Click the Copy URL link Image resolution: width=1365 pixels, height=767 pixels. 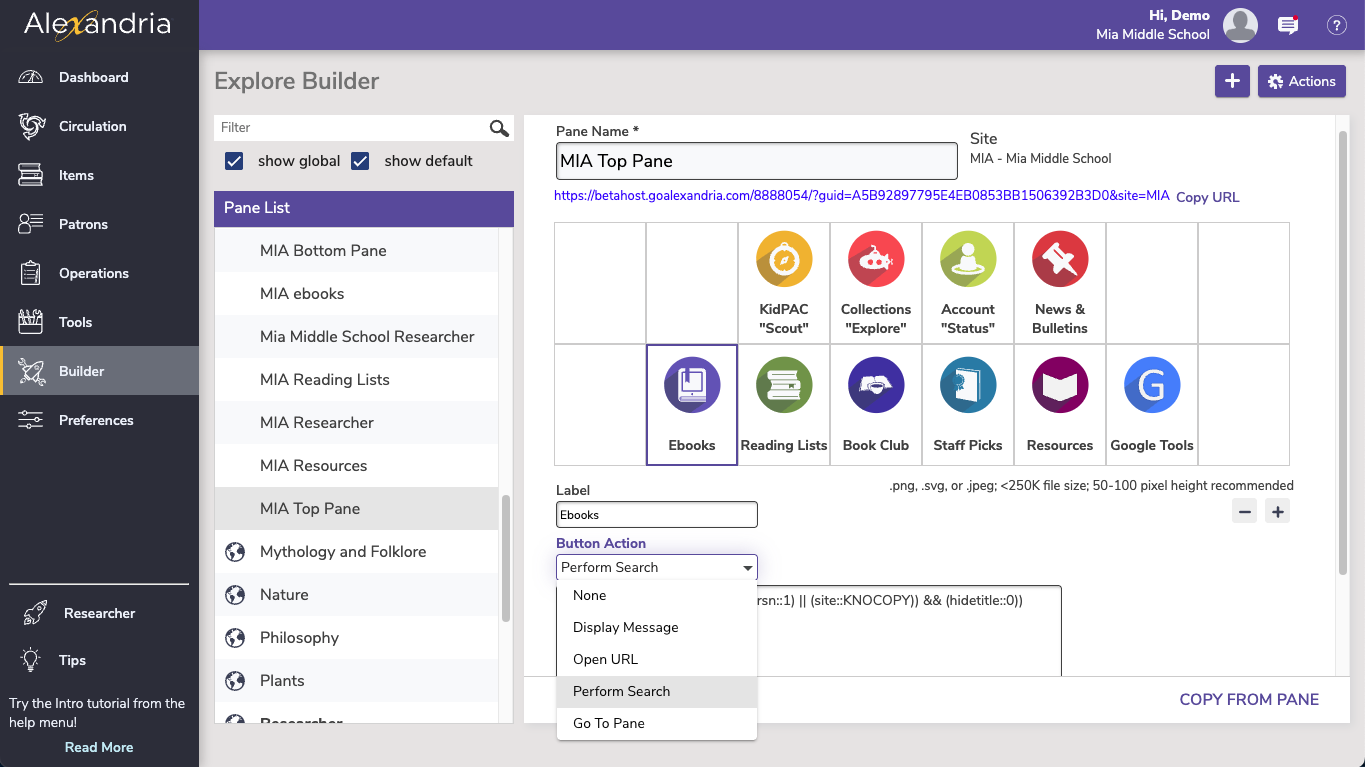coord(1207,197)
